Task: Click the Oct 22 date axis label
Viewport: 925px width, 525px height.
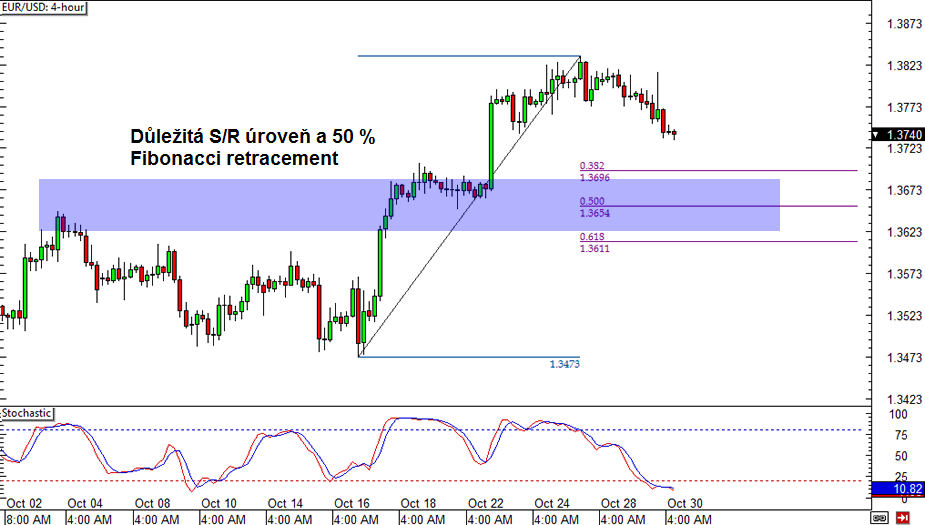Action: 486,503
